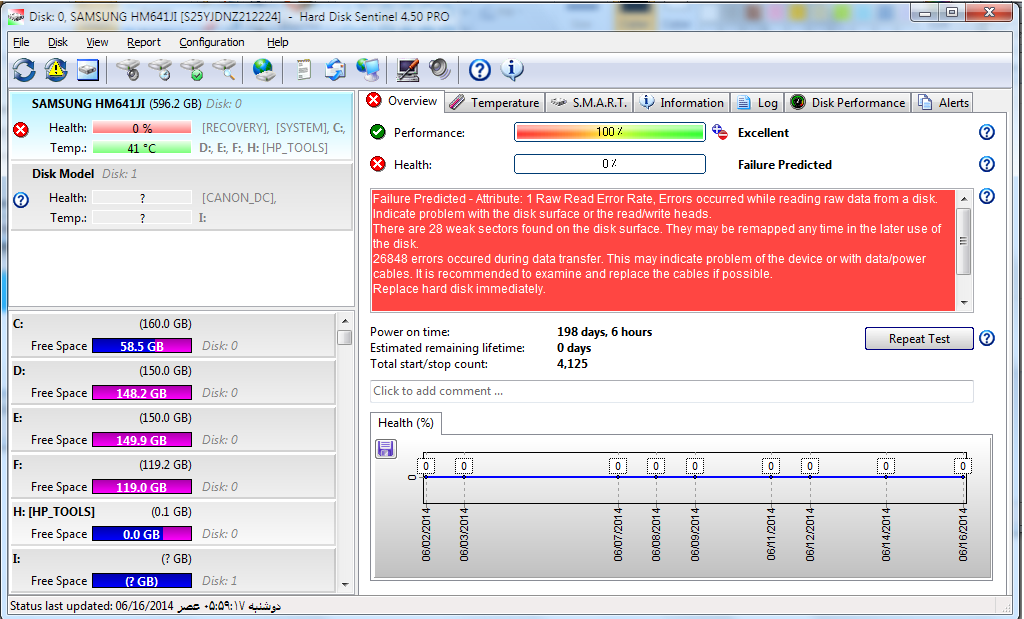This screenshot has height=619, width=1024.
Task: Switch to the Temperature tab
Action: click(x=495, y=103)
